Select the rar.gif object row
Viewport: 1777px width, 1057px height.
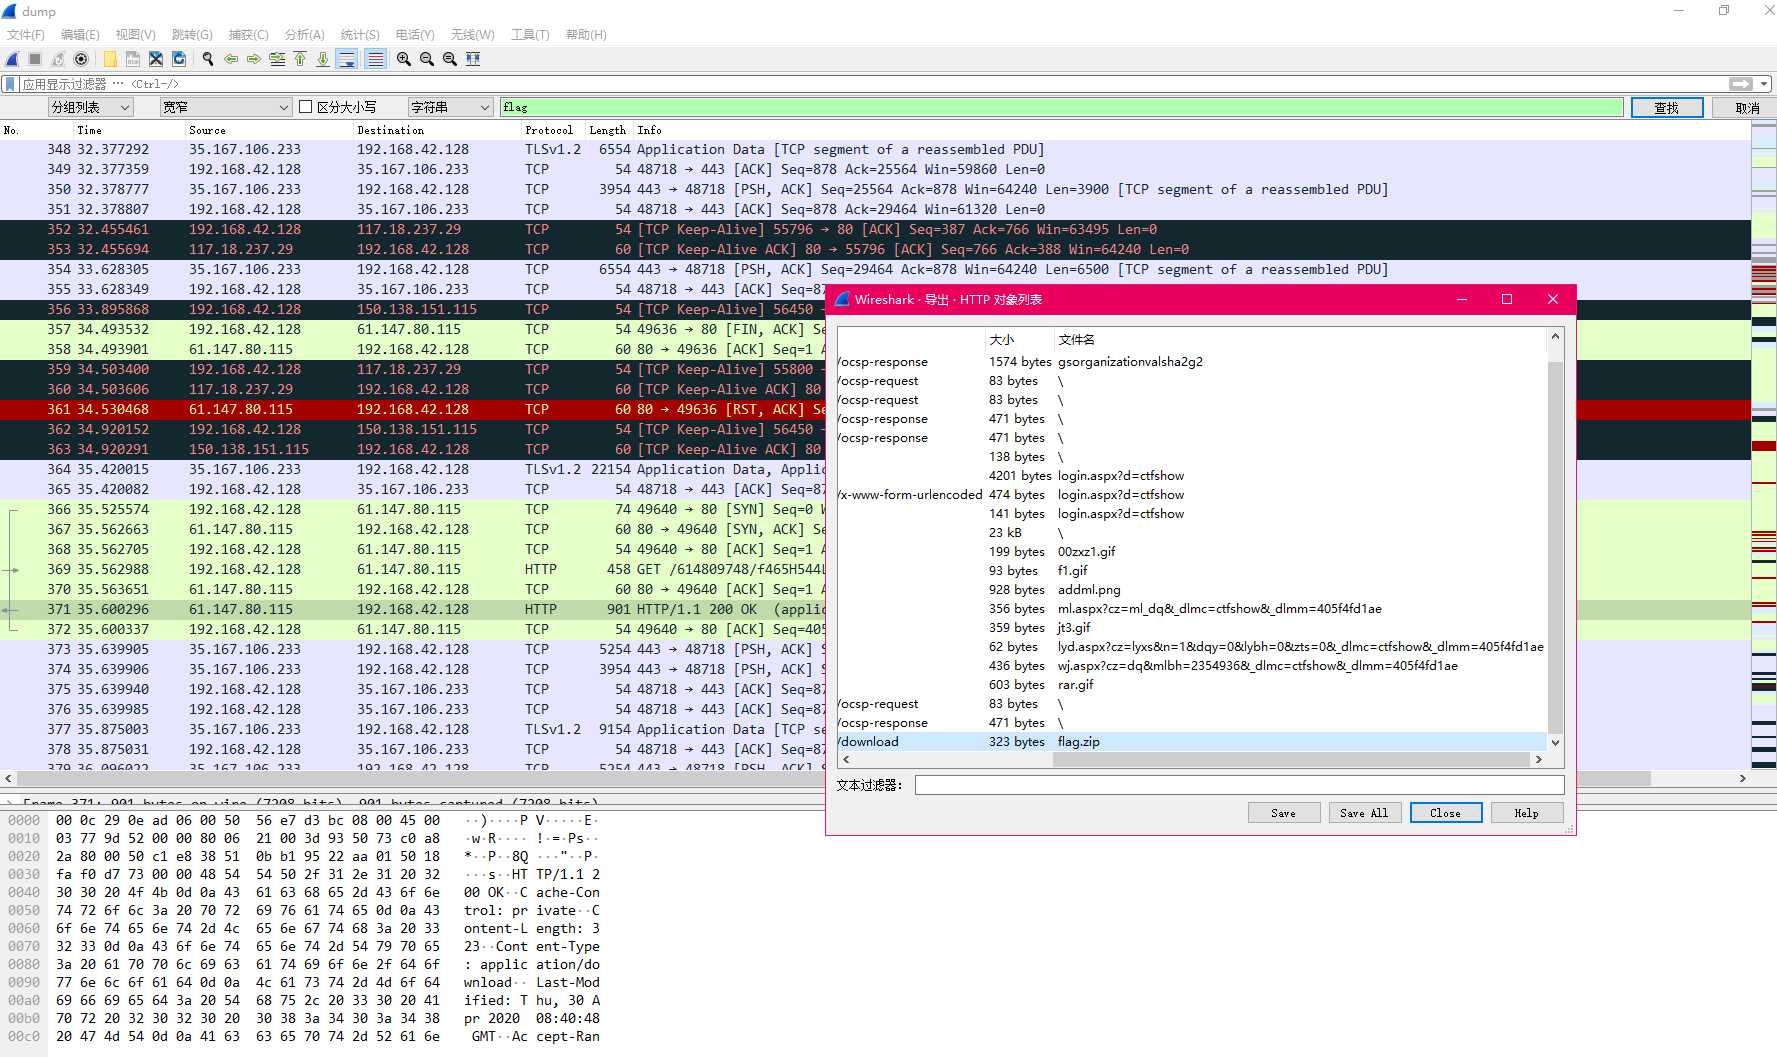point(1192,685)
